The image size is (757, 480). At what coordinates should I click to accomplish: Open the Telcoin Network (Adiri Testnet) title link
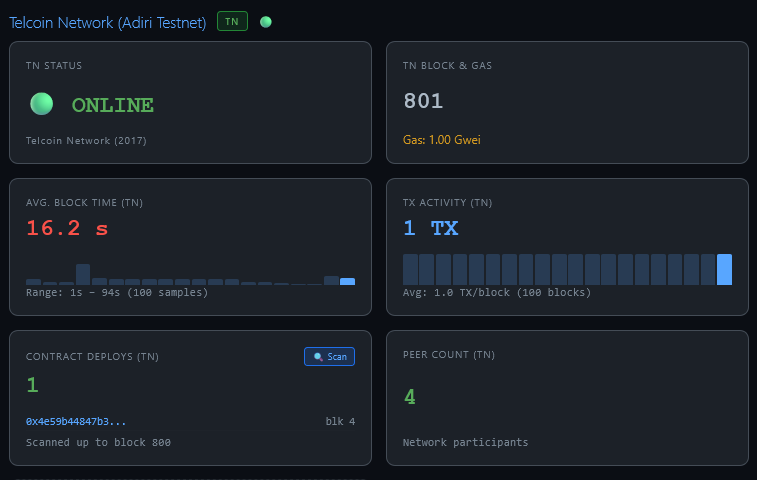tap(108, 23)
